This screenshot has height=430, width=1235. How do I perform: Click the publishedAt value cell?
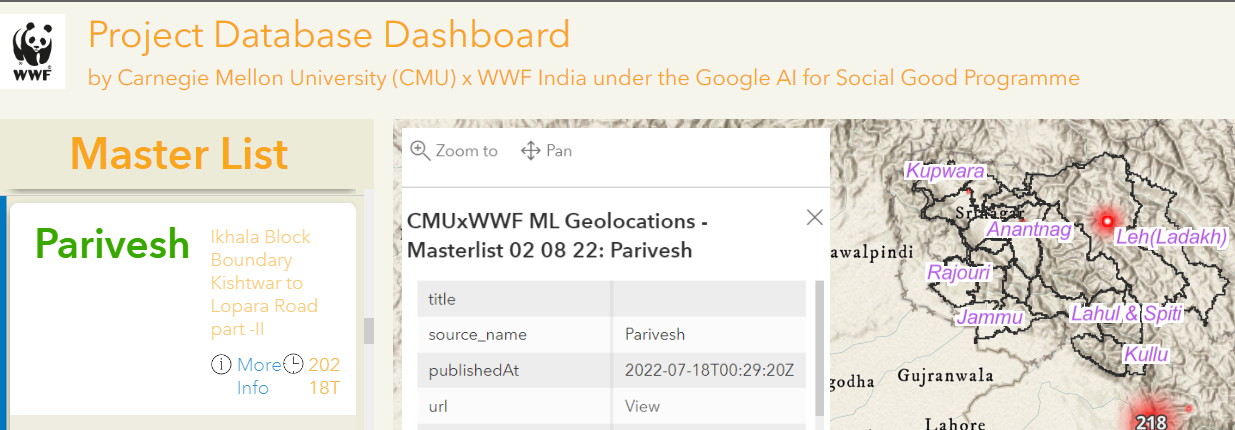pyautogui.click(x=709, y=370)
